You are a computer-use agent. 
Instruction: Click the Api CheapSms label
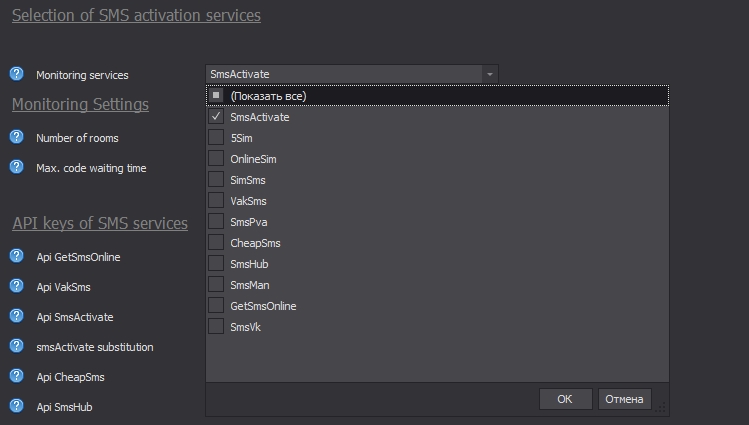71,377
